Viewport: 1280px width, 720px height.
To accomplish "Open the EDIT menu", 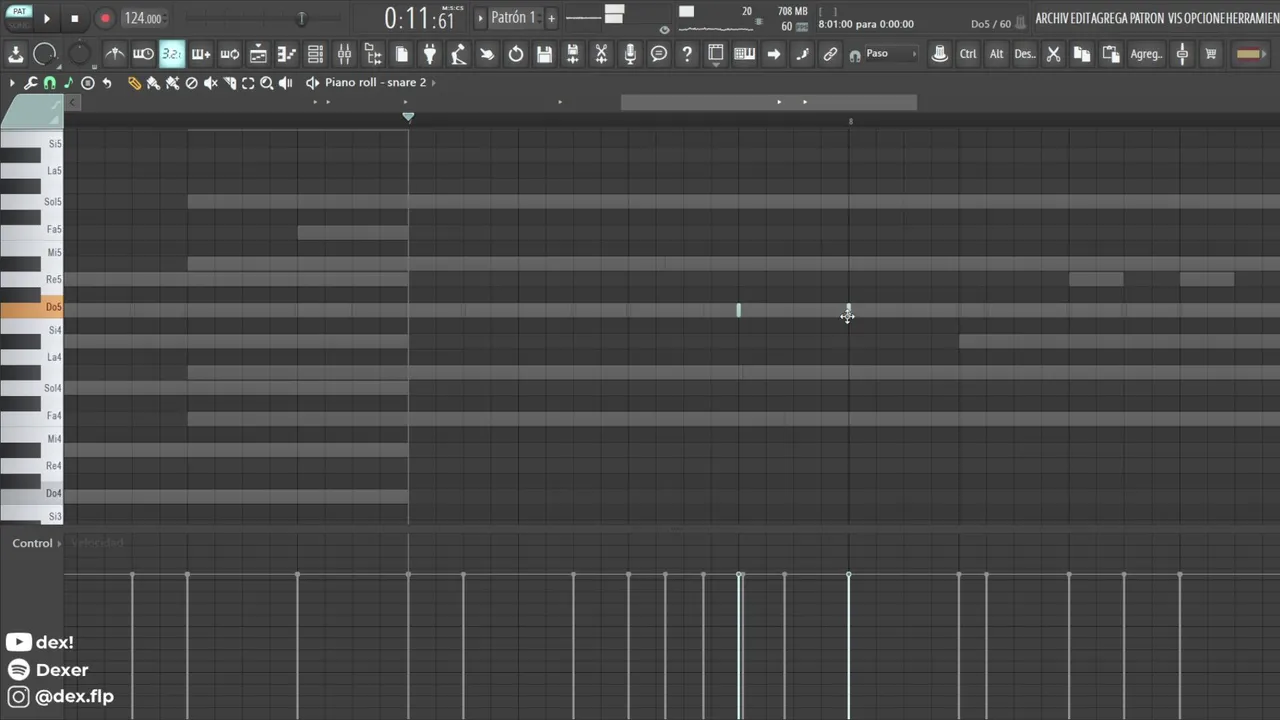I will pos(1080,18).
